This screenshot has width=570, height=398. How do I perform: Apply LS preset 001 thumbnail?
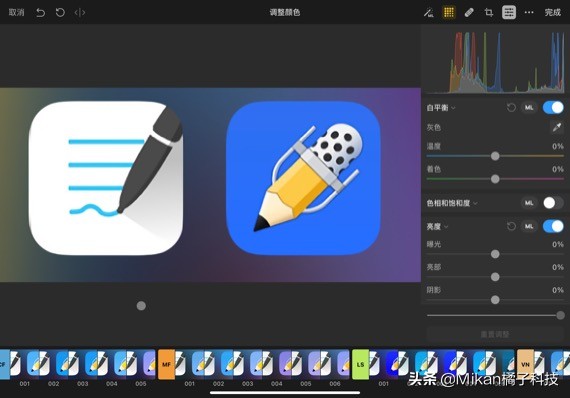(384, 364)
